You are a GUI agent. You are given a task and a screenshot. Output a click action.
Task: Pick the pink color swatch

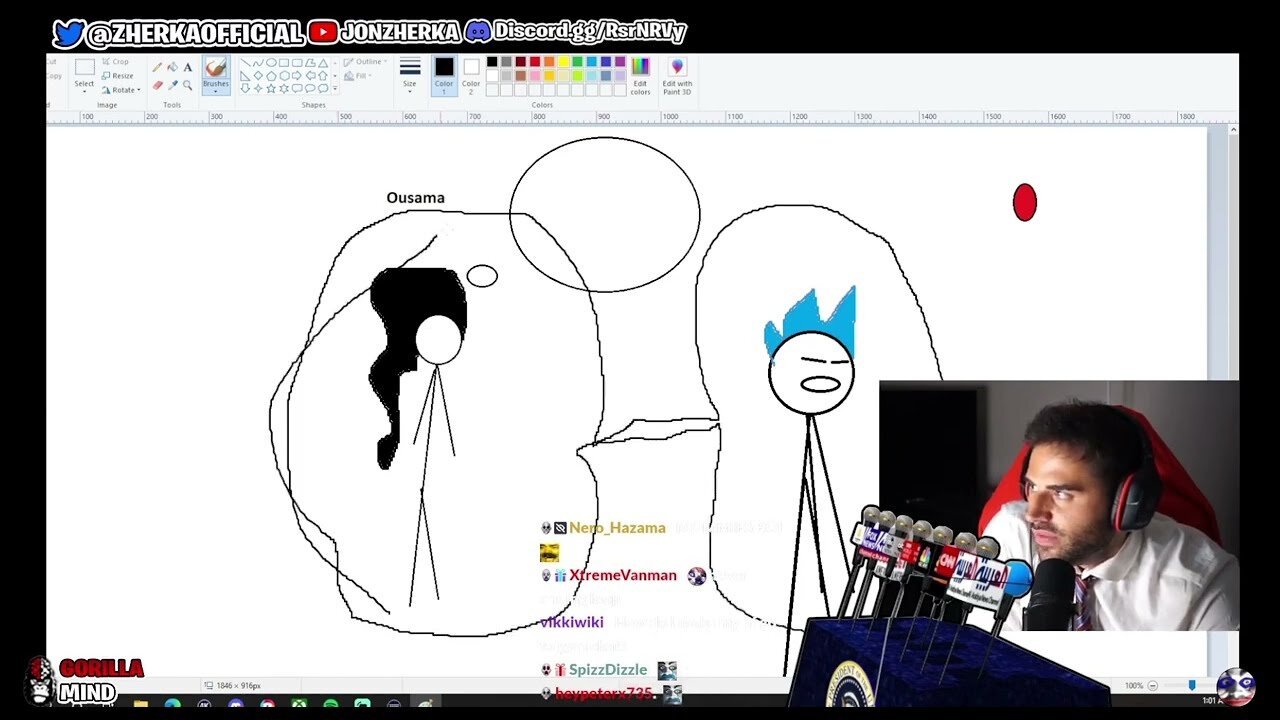pos(535,75)
